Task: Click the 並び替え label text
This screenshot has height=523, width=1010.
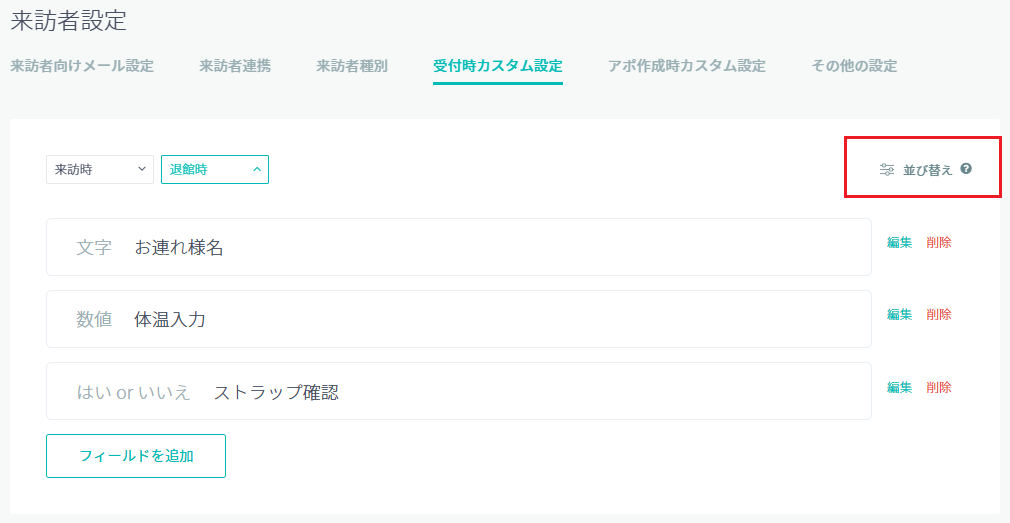Action: [x=928, y=170]
